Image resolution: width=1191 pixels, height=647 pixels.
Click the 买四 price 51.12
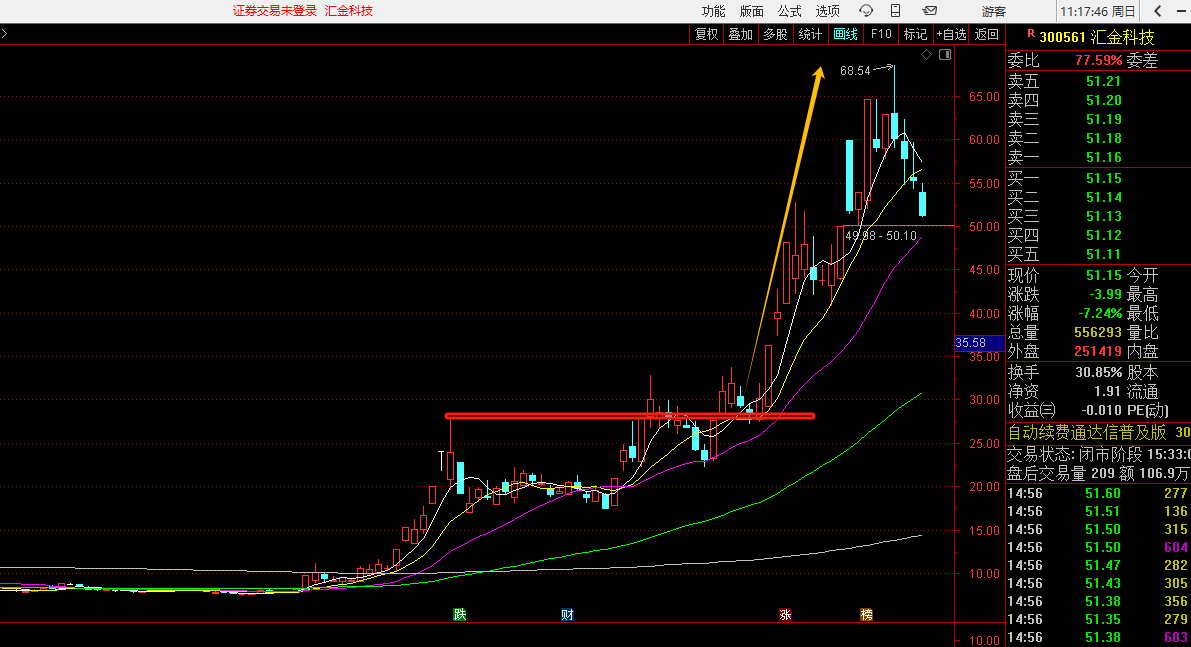[1103, 235]
